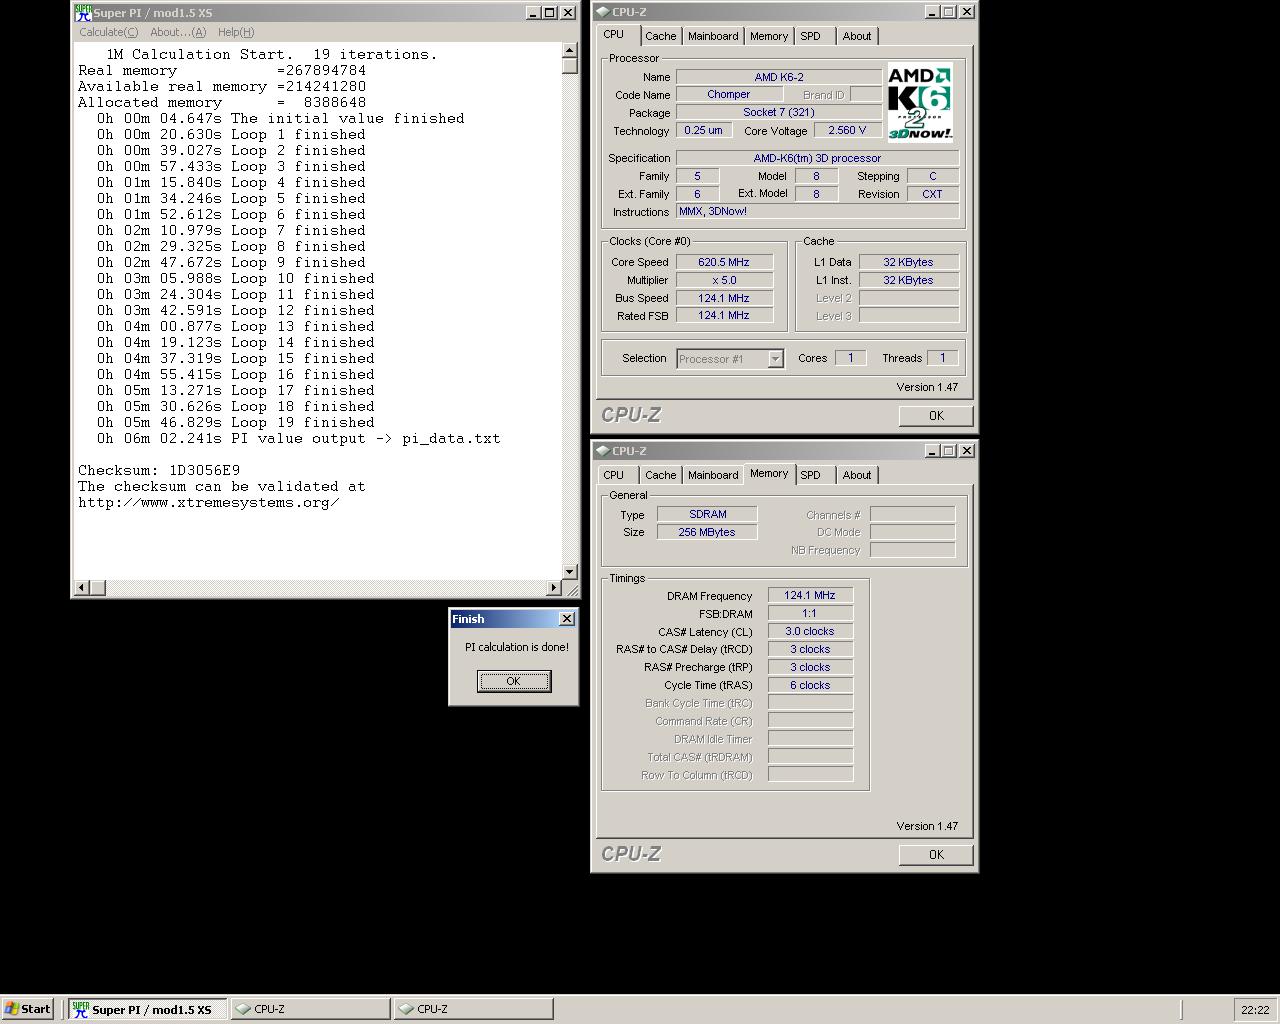Click the FSB:DRAM value 1:1
The height and width of the screenshot is (1024, 1280).
pyautogui.click(x=810, y=613)
